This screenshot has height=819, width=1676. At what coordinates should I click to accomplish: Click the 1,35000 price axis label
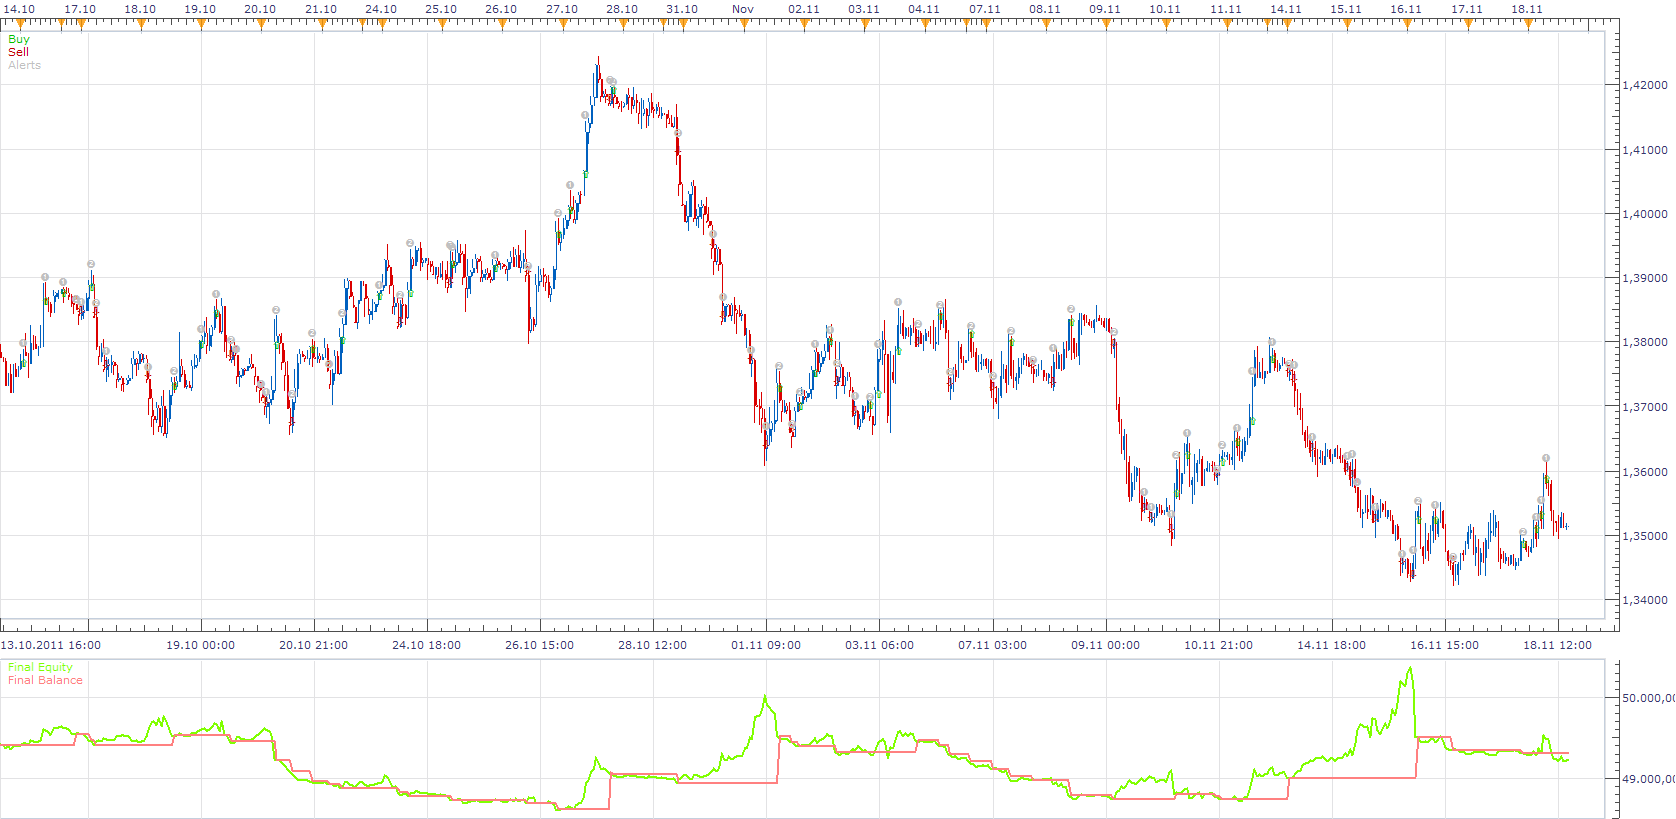tap(1645, 536)
